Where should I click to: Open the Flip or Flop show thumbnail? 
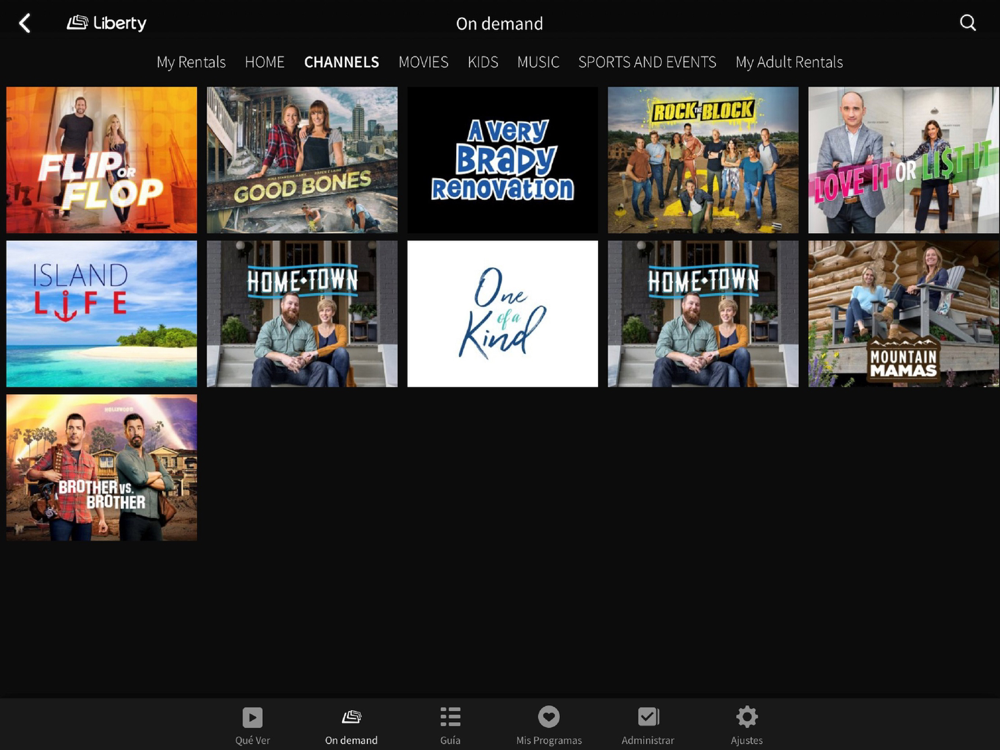tap(101, 160)
